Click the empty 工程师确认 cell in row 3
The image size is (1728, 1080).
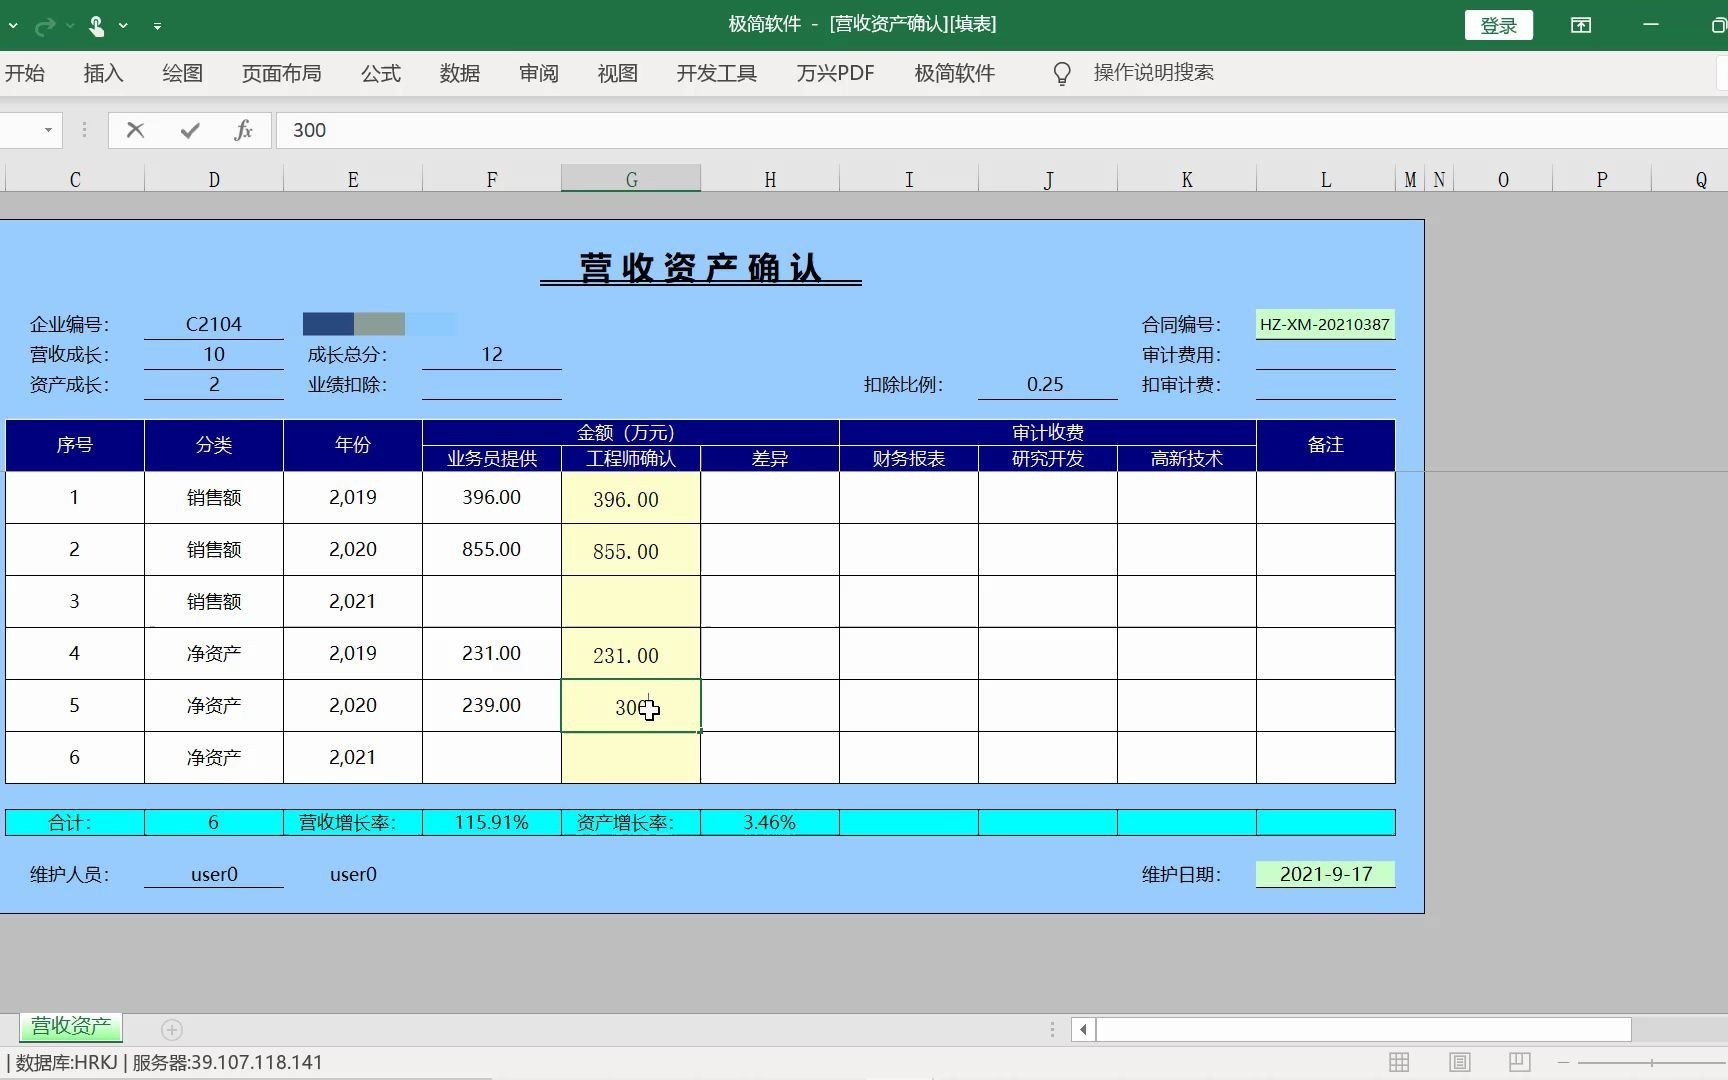pyautogui.click(x=631, y=602)
